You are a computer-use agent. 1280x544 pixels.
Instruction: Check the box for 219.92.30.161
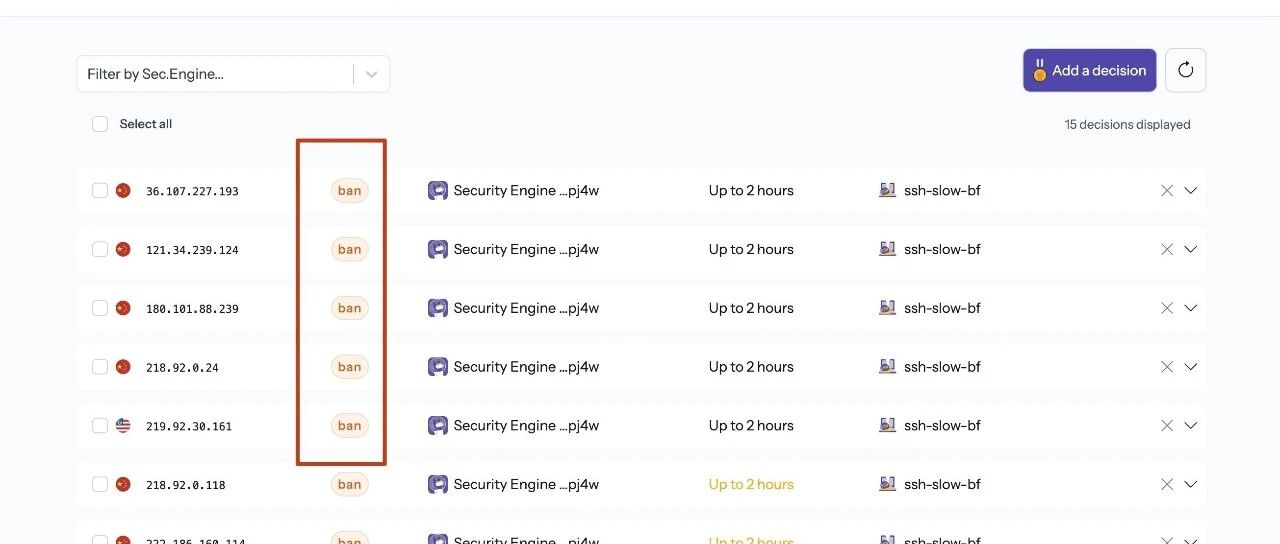(x=100, y=425)
